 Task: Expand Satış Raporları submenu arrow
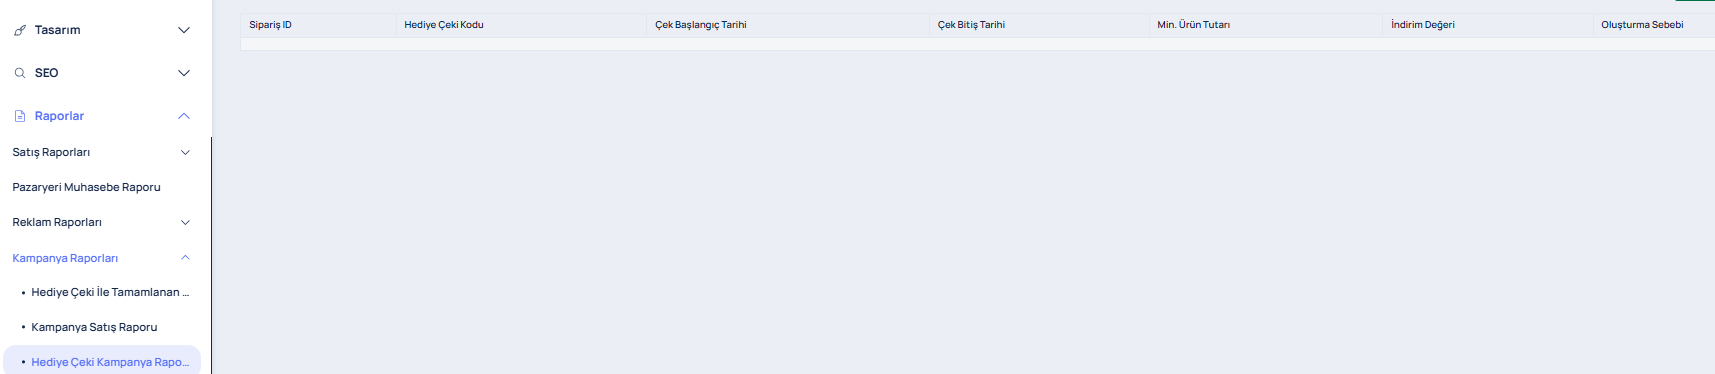(185, 152)
